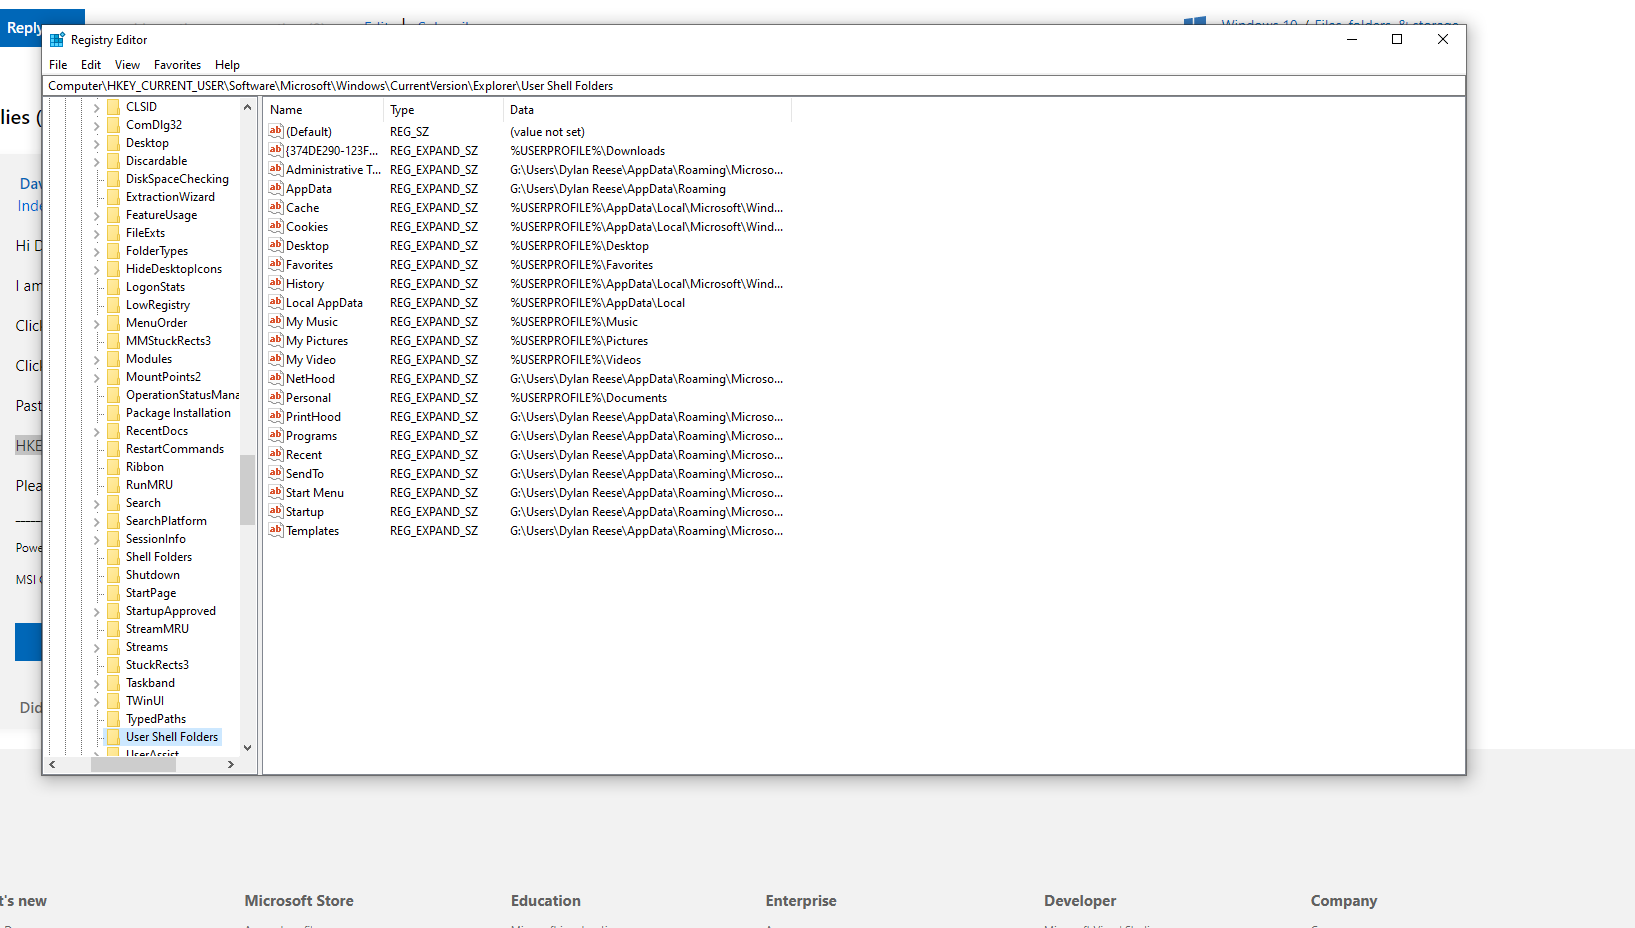Select the icon beside the Favorites value
Viewport: 1635px width, 928px height.
[276, 264]
